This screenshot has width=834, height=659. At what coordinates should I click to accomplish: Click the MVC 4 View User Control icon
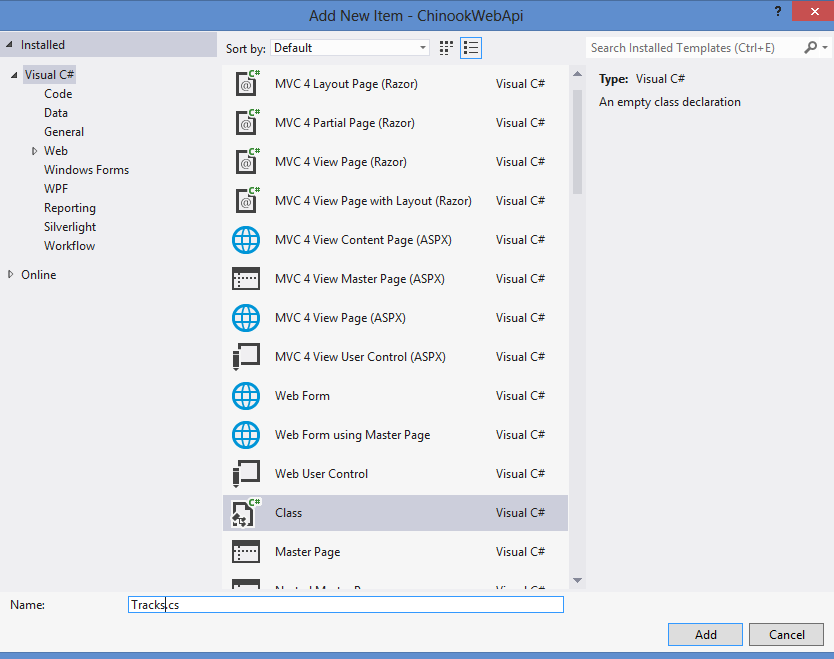pyautogui.click(x=246, y=357)
